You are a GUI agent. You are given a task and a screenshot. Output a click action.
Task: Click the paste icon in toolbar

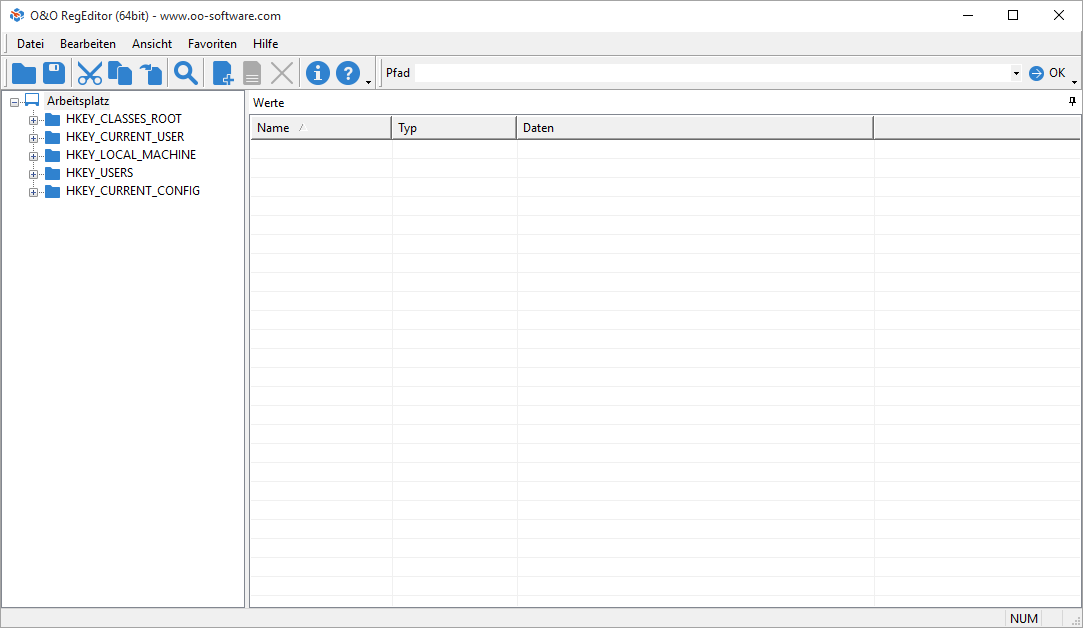pos(150,73)
